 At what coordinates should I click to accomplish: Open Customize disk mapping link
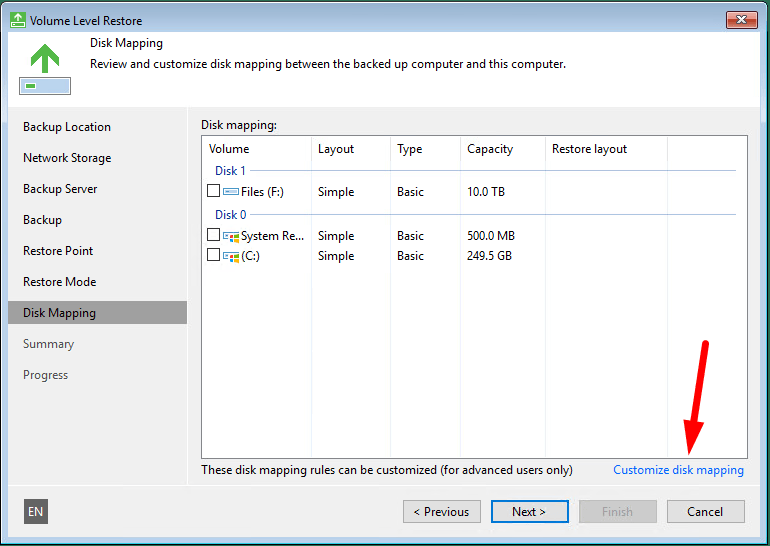[x=678, y=470]
